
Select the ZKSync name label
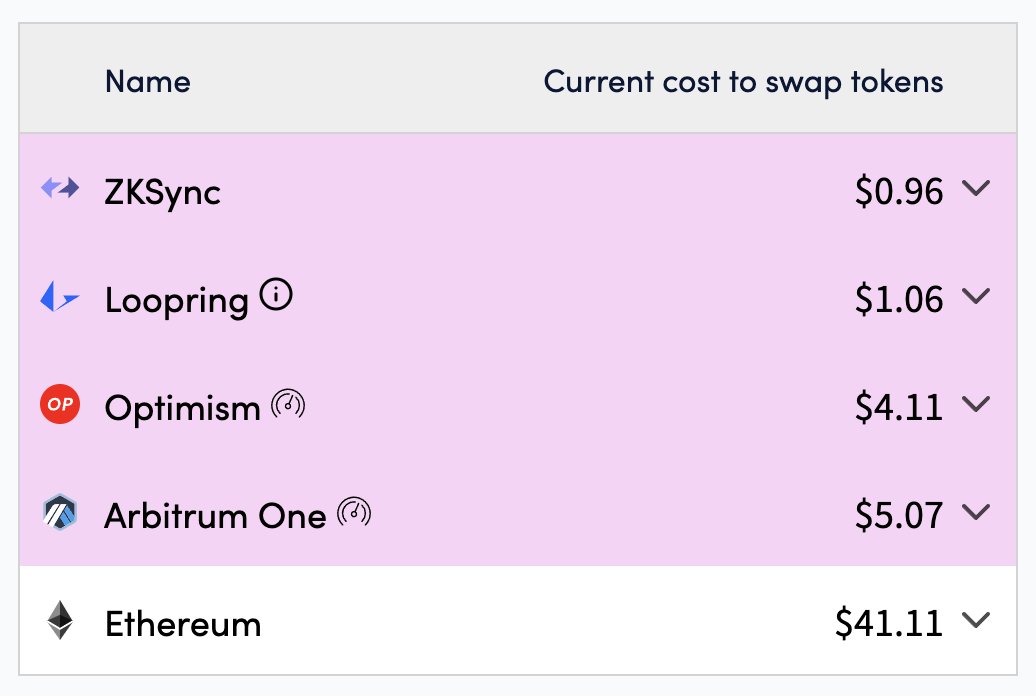(x=163, y=193)
